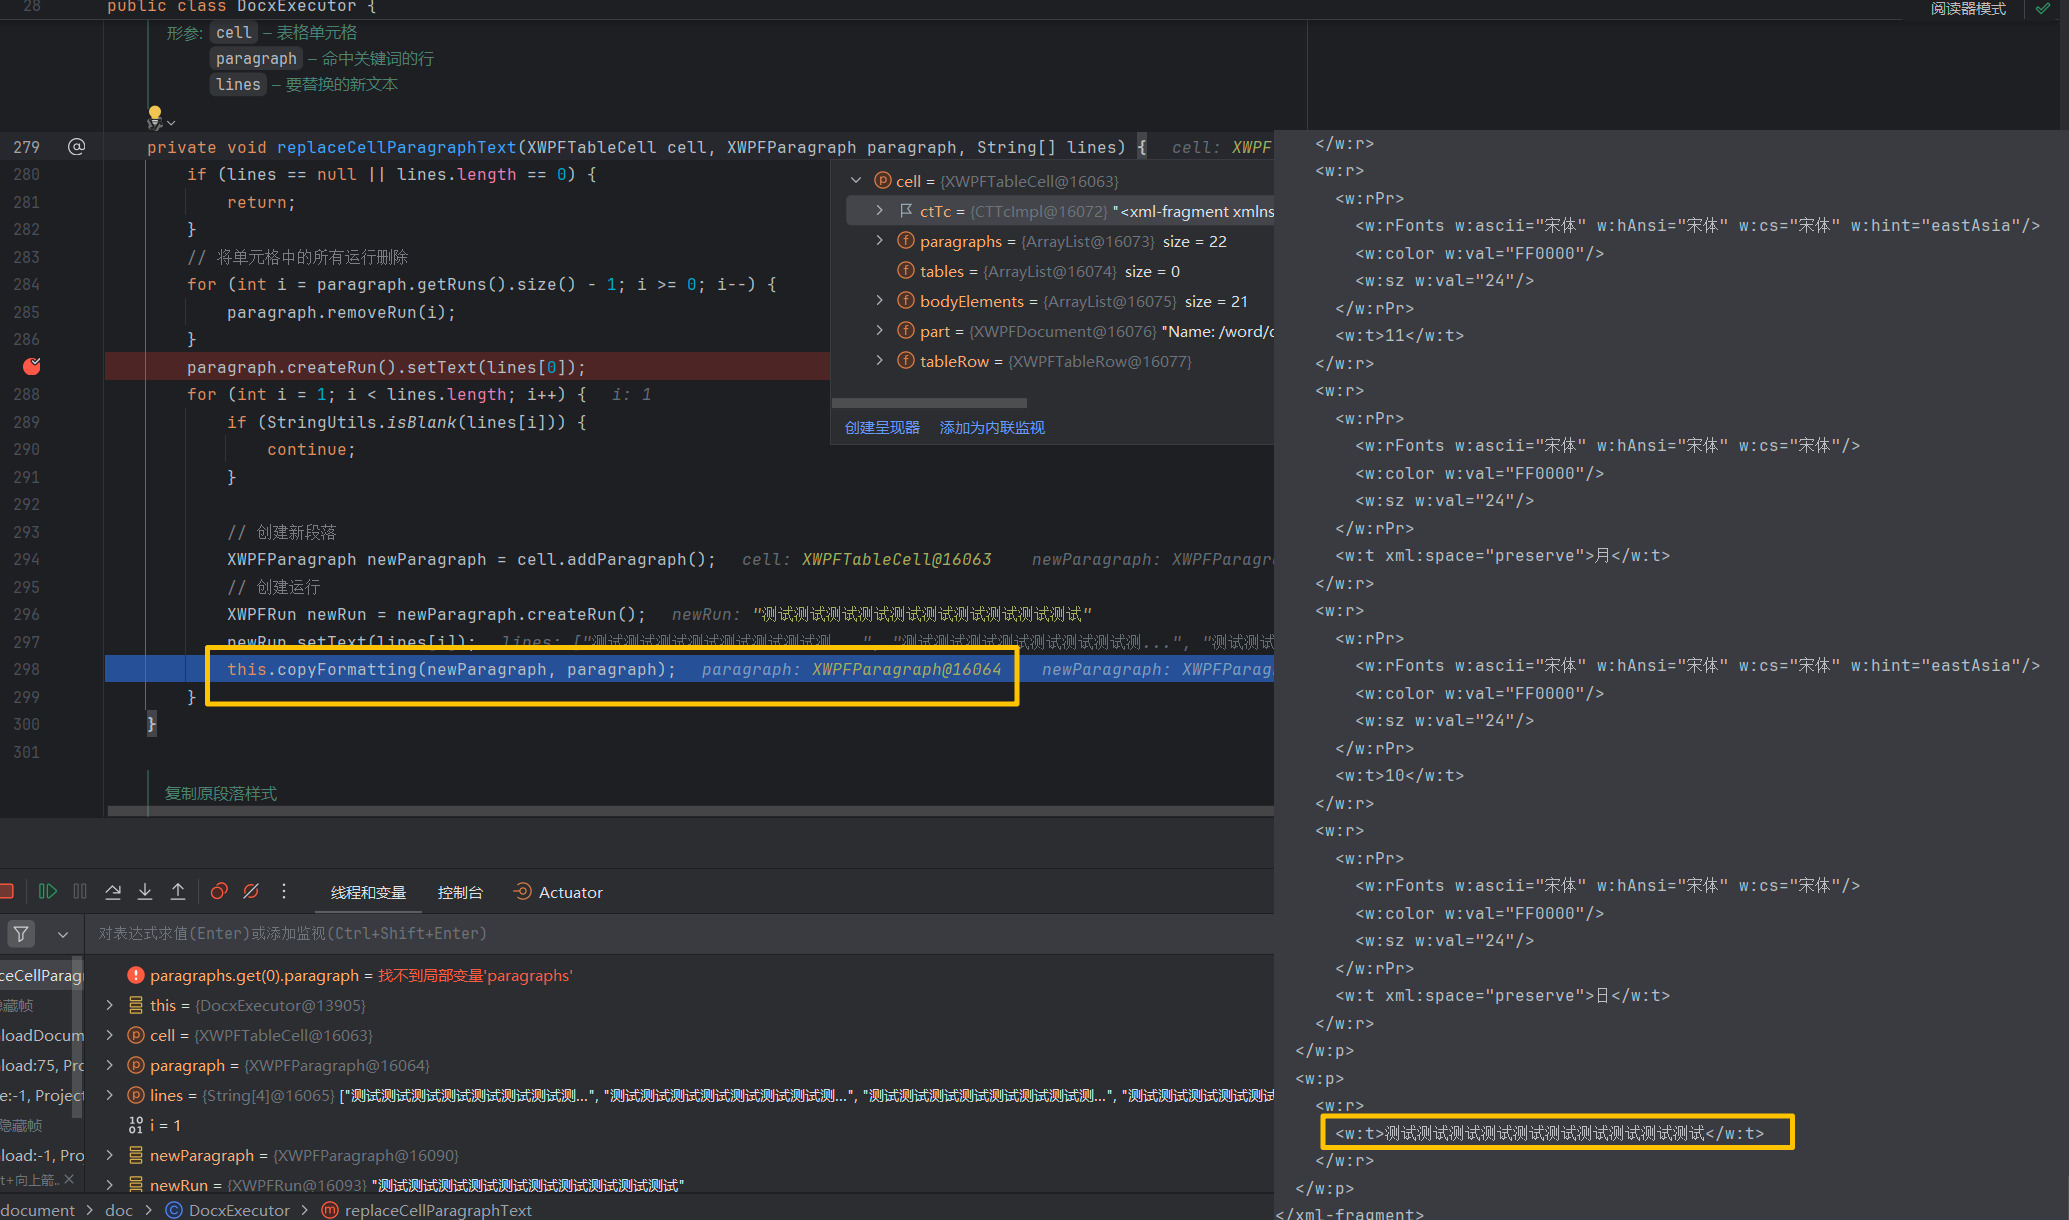2069x1220 pixels.
Task: Toggle Mute Breakpoints slashed-circle icon
Action: pos(251,891)
